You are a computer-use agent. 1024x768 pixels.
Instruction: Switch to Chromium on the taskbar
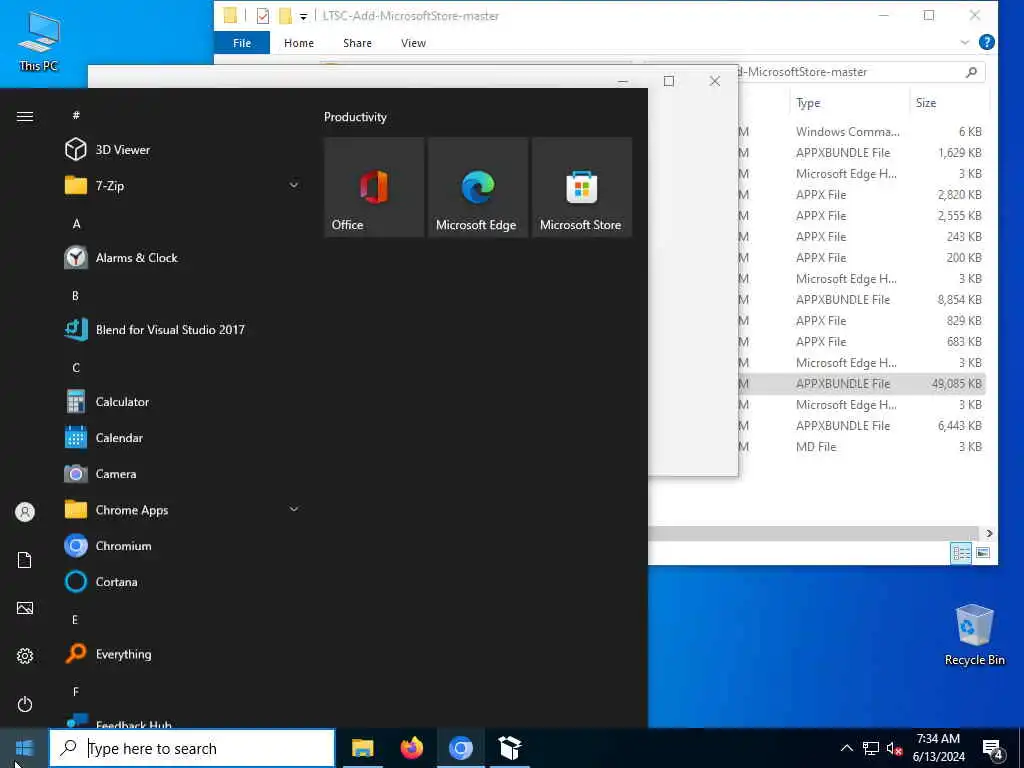(x=460, y=748)
